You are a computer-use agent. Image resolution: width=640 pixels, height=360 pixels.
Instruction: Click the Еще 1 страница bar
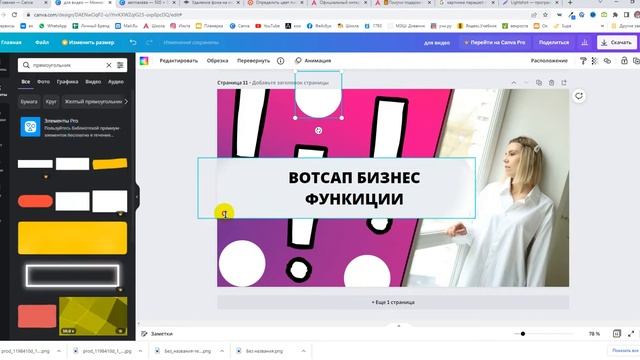393,302
